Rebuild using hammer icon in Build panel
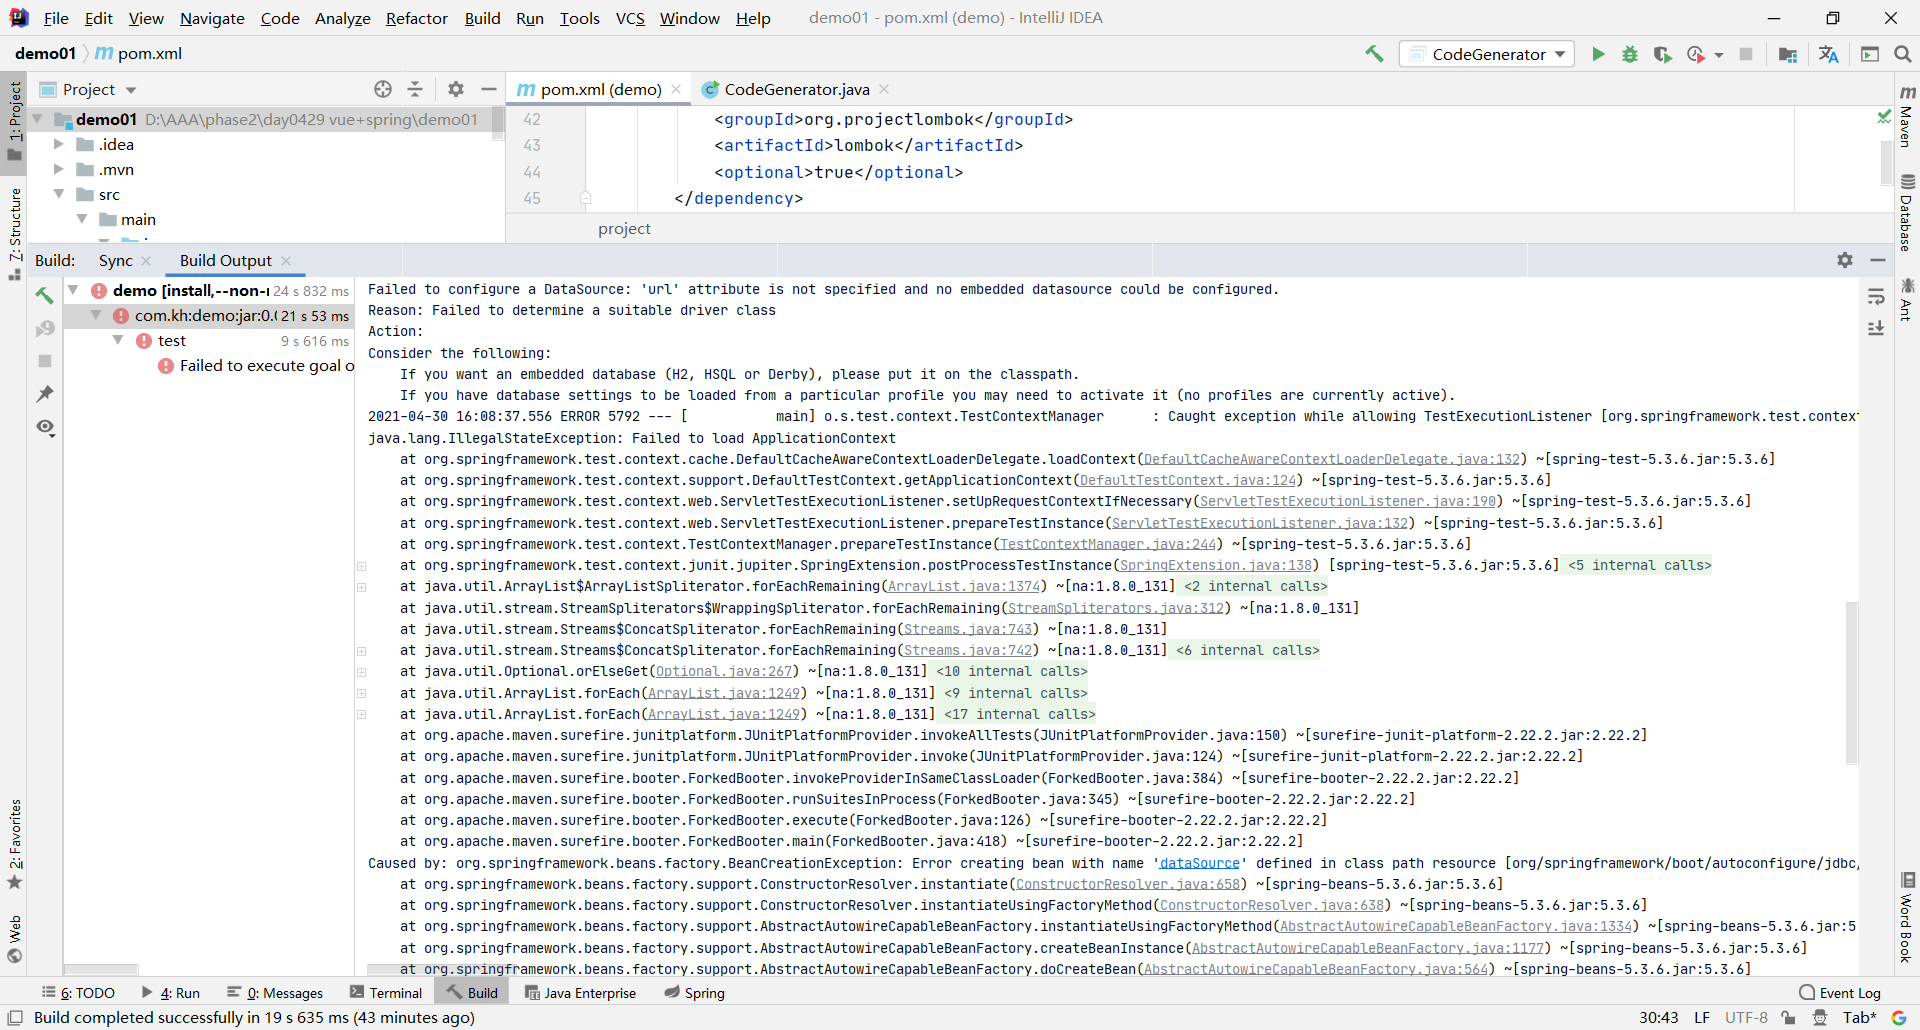Image resolution: width=1920 pixels, height=1030 pixels. pyautogui.click(x=45, y=295)
